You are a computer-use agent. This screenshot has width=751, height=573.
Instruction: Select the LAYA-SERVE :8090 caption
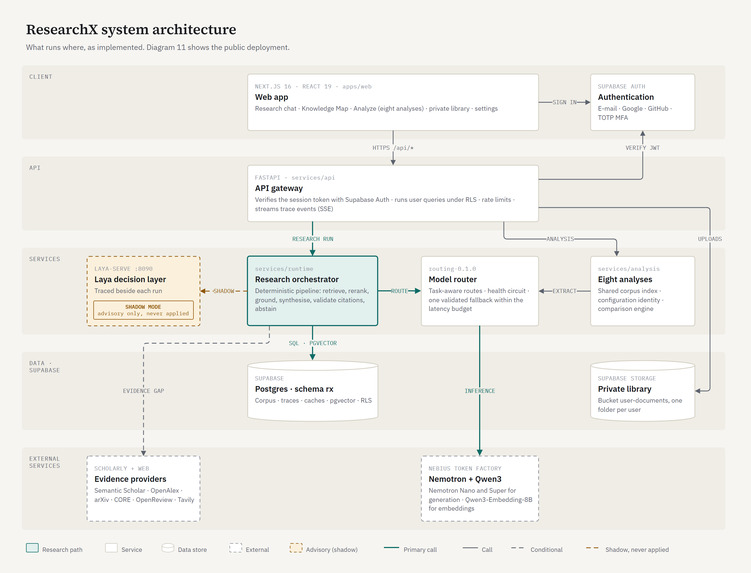pyautogui.click(x=124, y=269)
